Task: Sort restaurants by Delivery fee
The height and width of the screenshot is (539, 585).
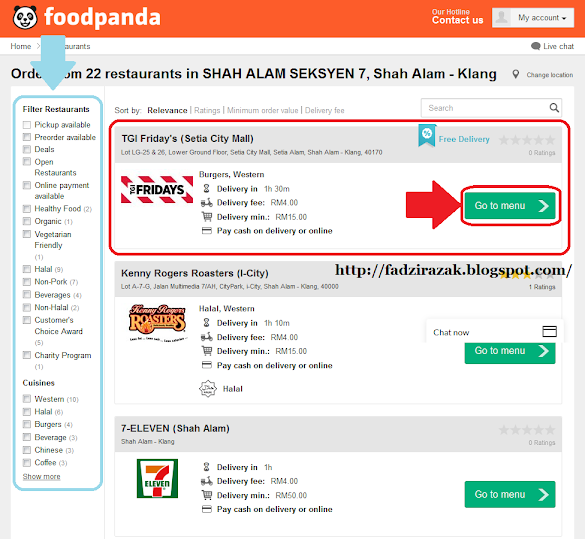Action: [324, 110]
